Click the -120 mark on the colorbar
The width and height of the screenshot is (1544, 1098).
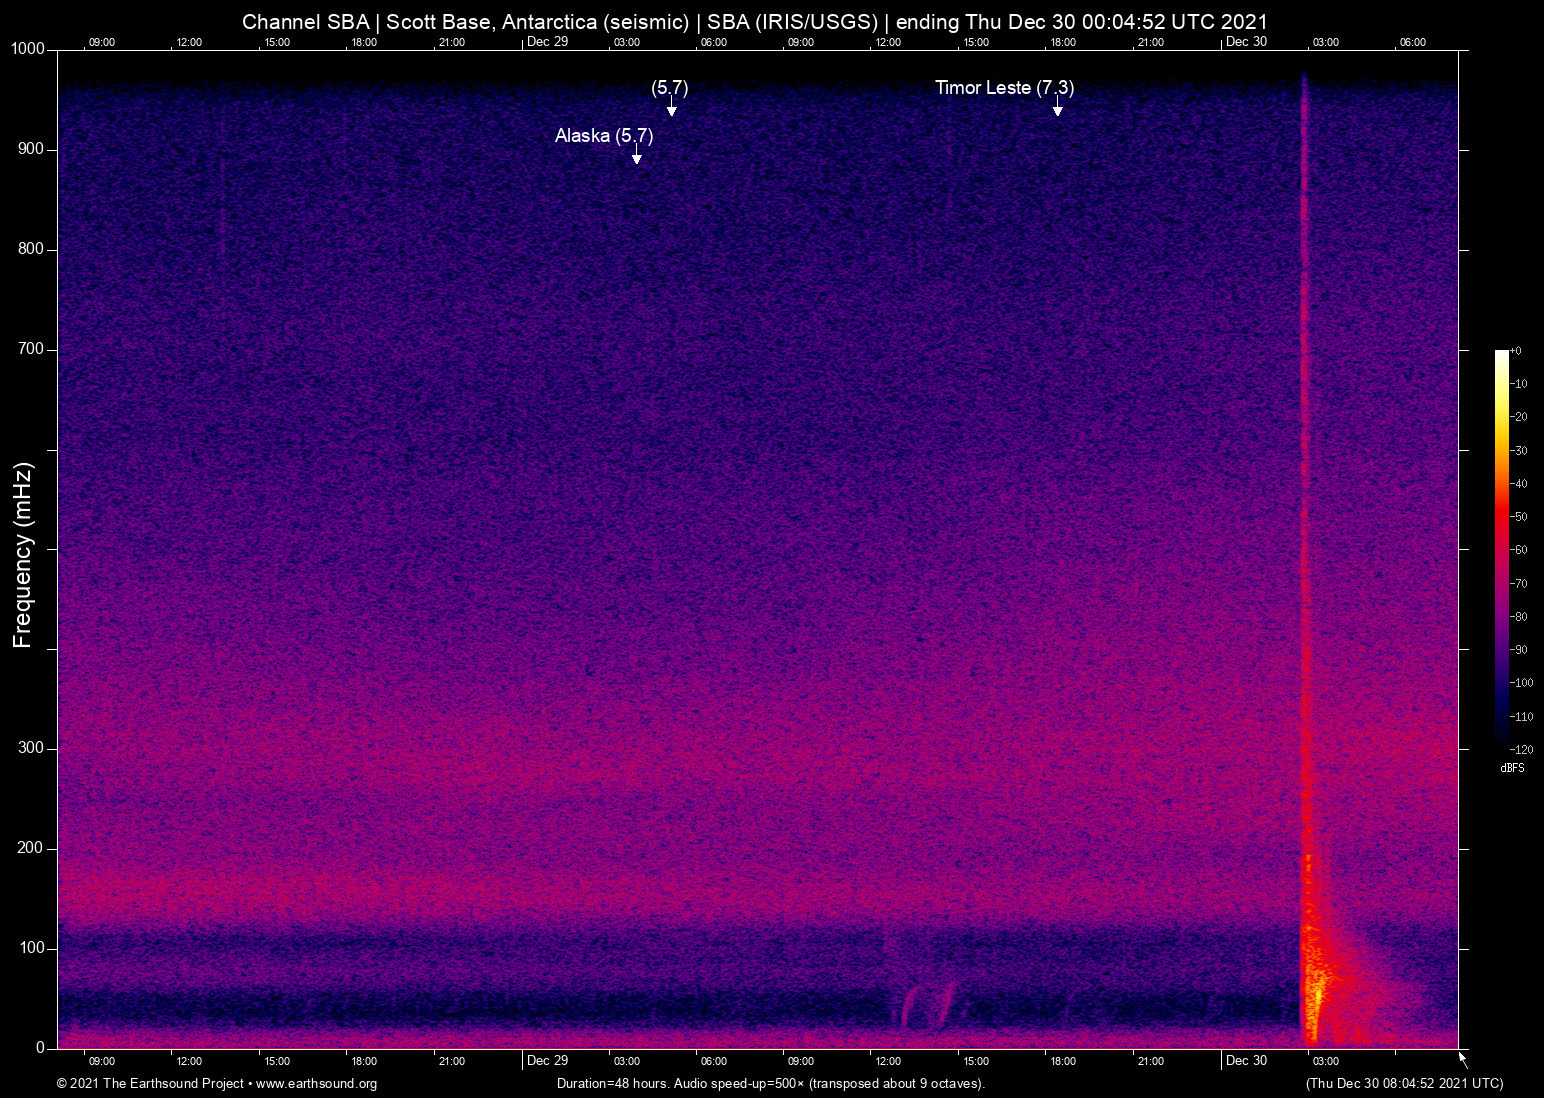coord(1521,749)
